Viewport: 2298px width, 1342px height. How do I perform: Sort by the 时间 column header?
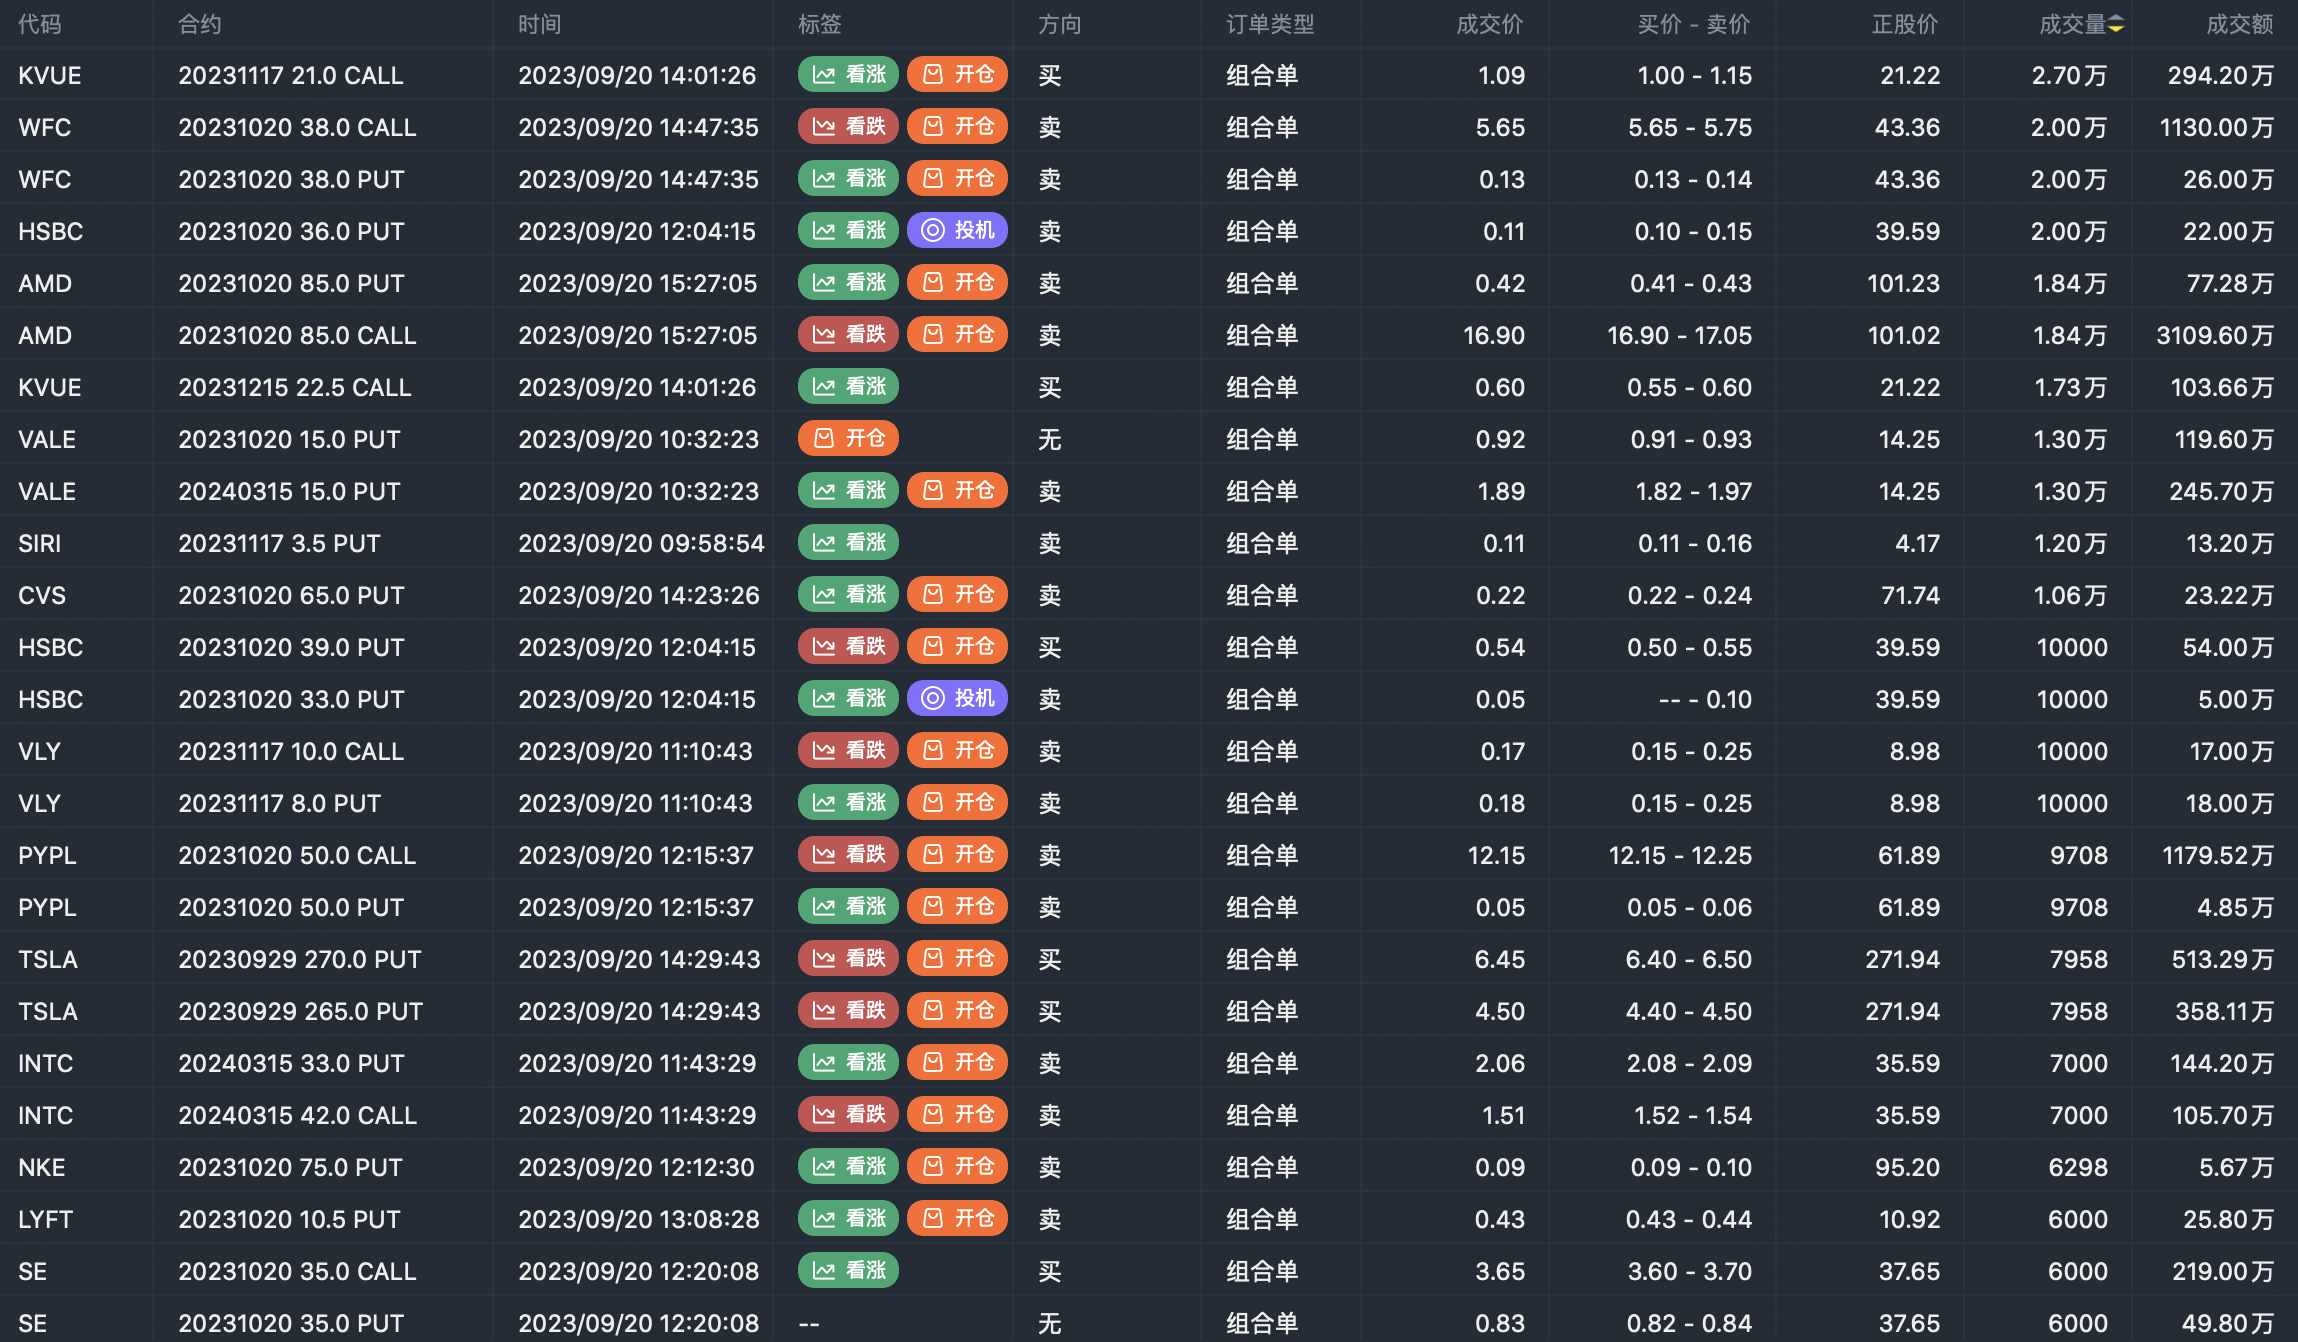pyautogui.click(x=539, y=25)
